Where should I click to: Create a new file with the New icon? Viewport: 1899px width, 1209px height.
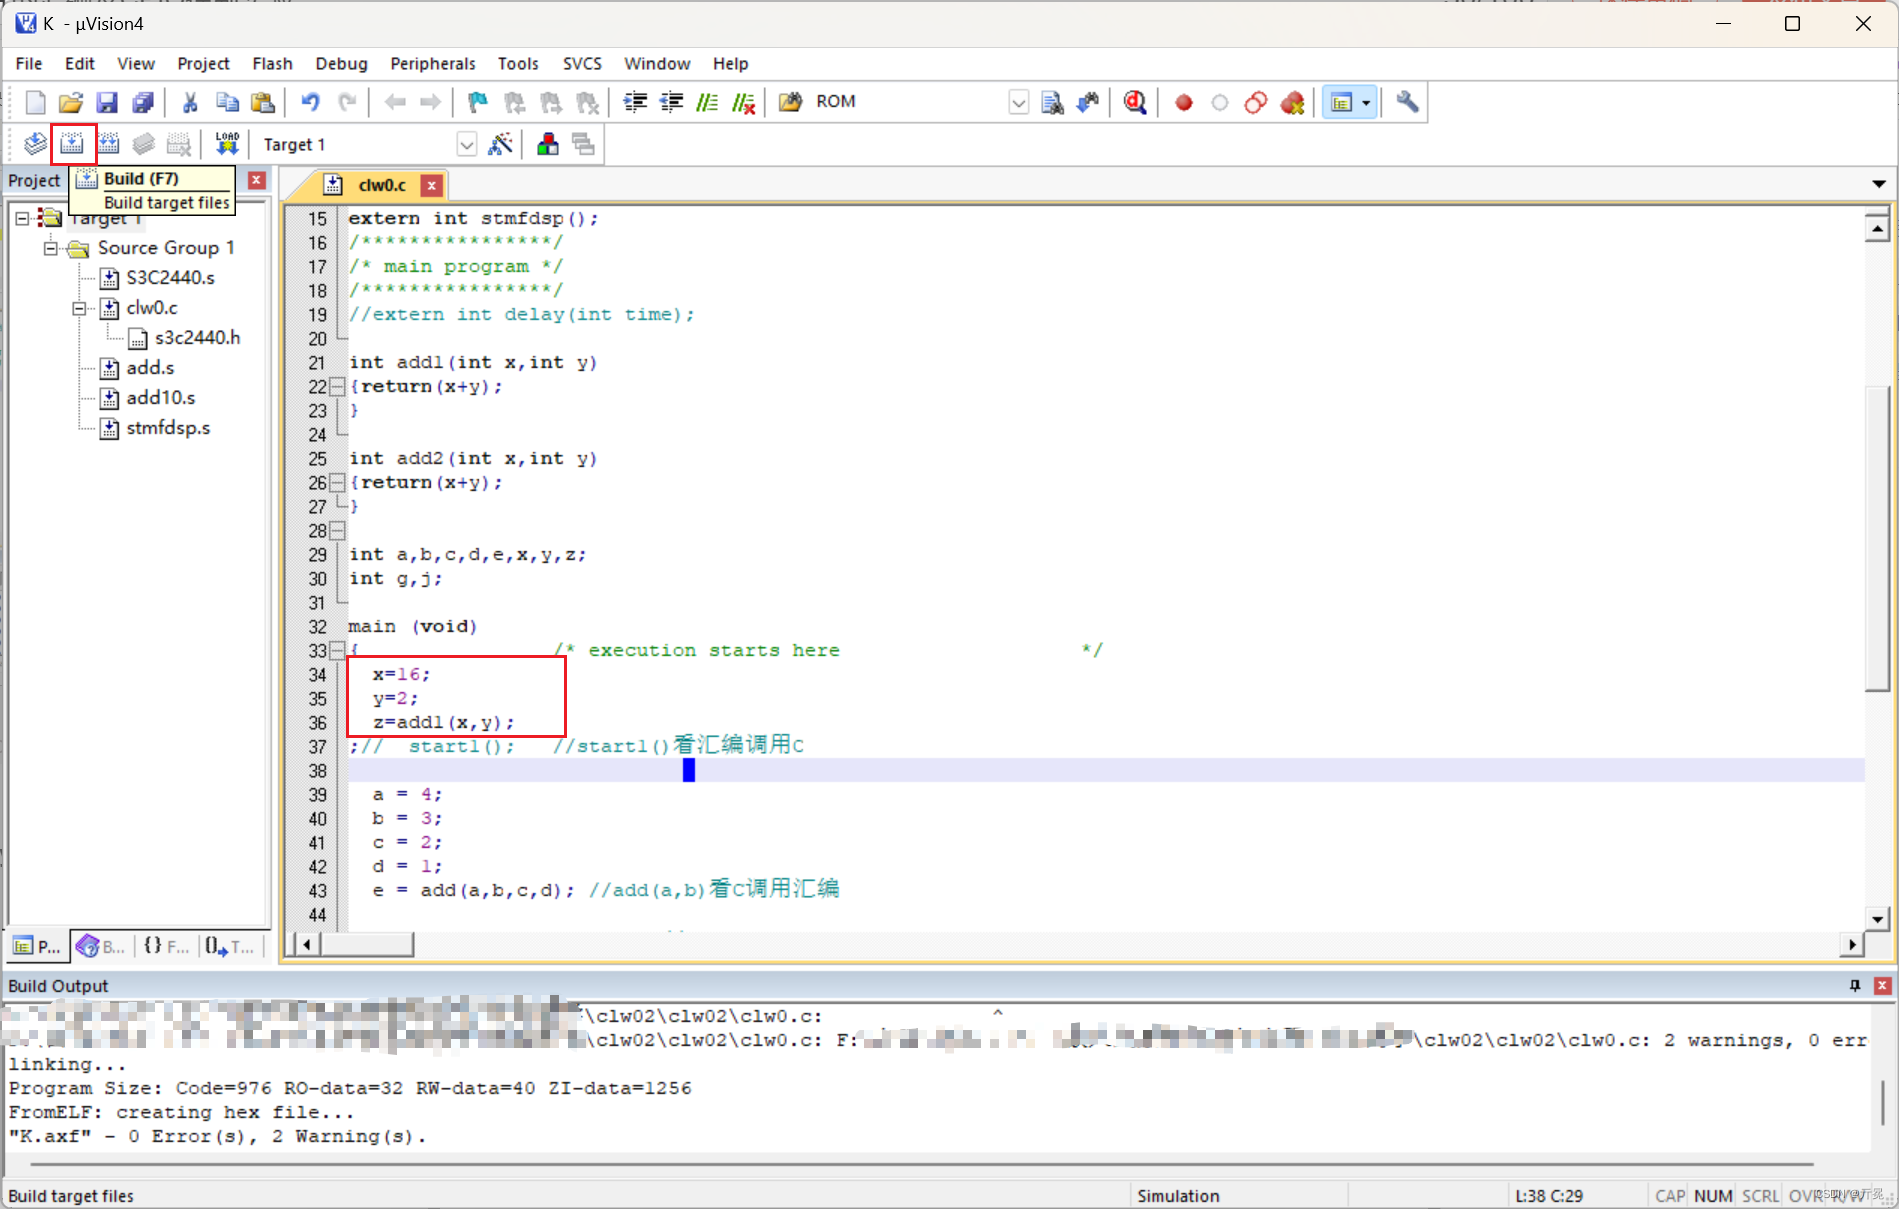35,102
